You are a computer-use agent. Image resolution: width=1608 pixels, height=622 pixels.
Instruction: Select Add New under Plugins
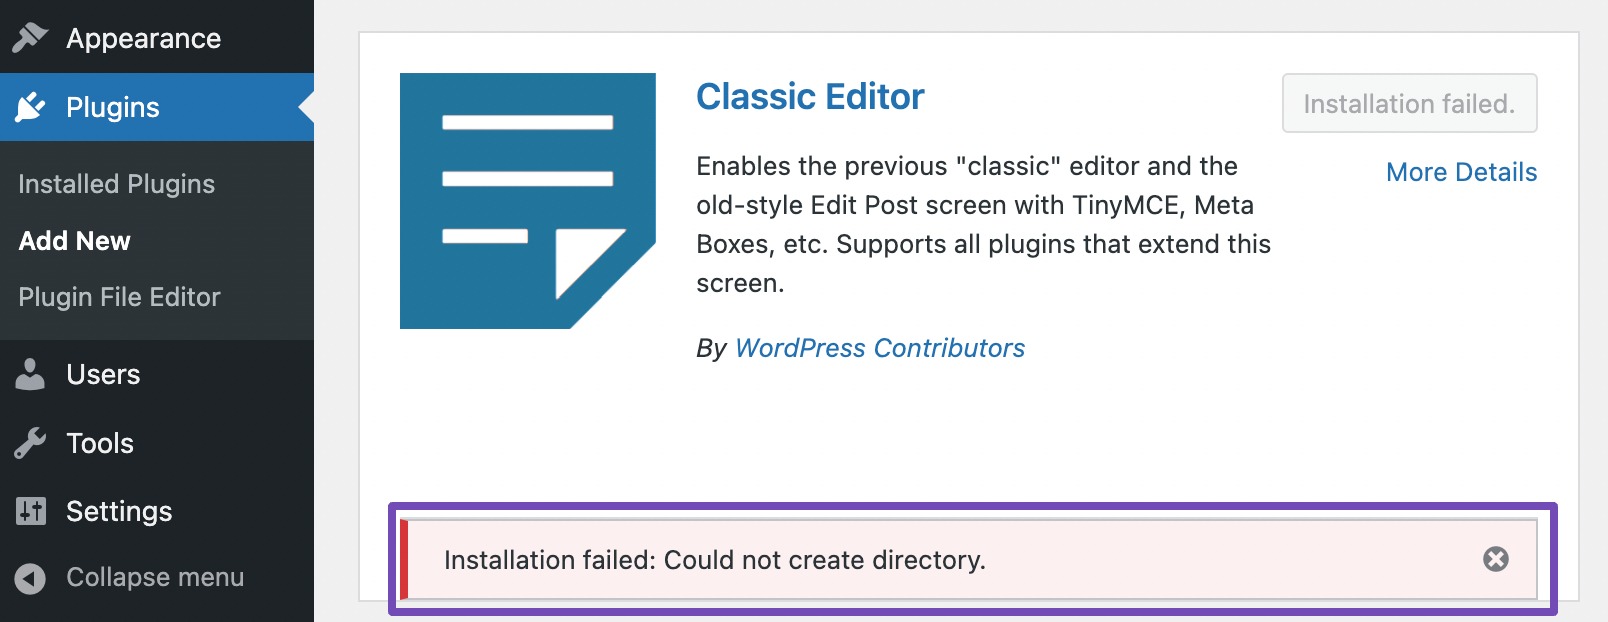[74, 240]
